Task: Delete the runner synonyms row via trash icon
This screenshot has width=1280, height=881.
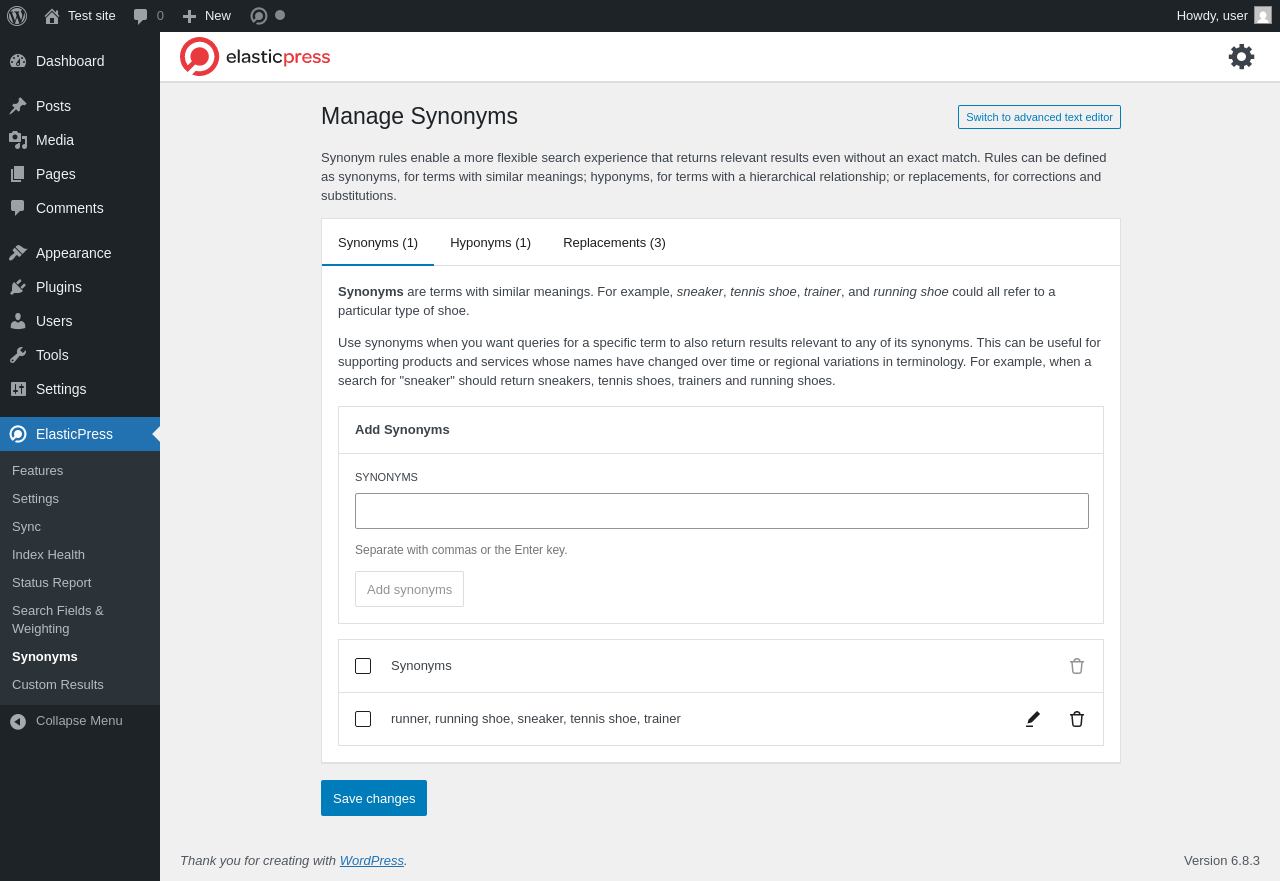Action: 1077,719
